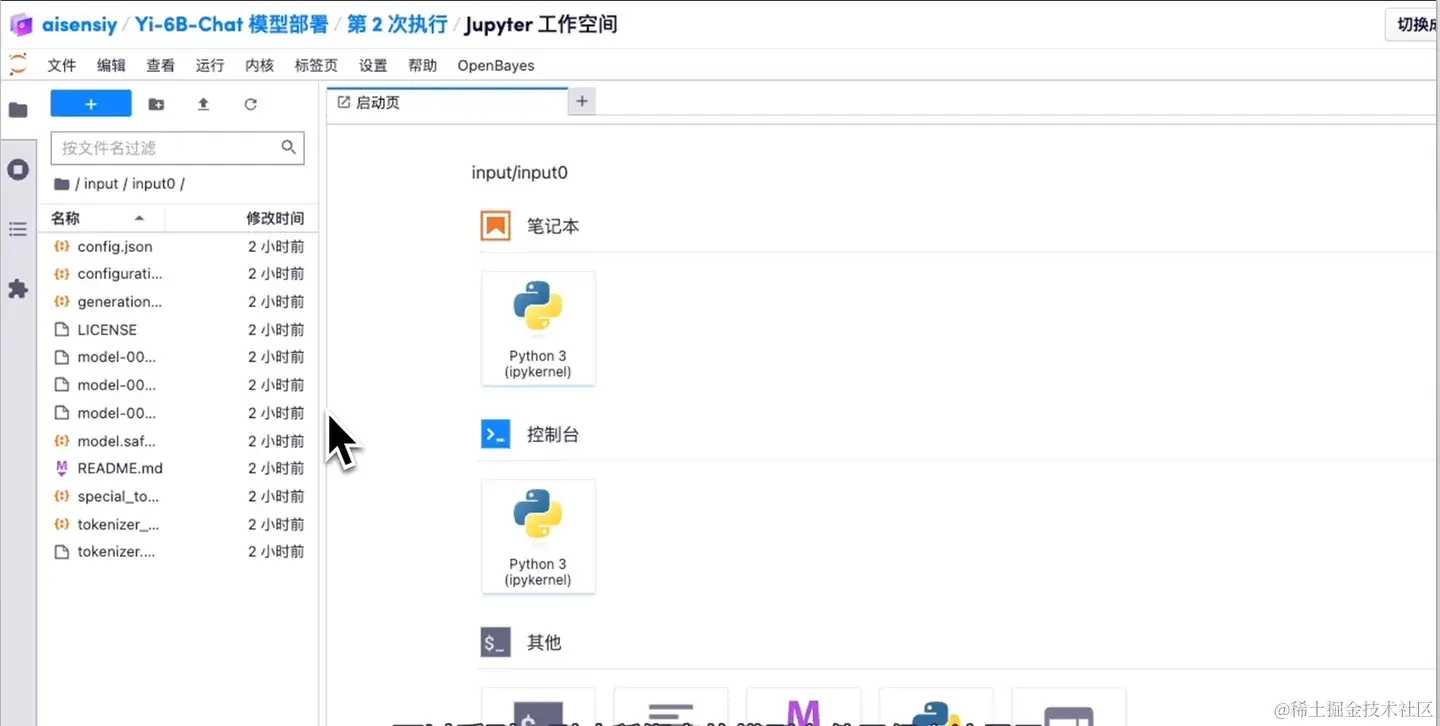Screen dimensions: 1440x726
Task: Open the OpenBayes menu
Action: [x=496, y=65]
